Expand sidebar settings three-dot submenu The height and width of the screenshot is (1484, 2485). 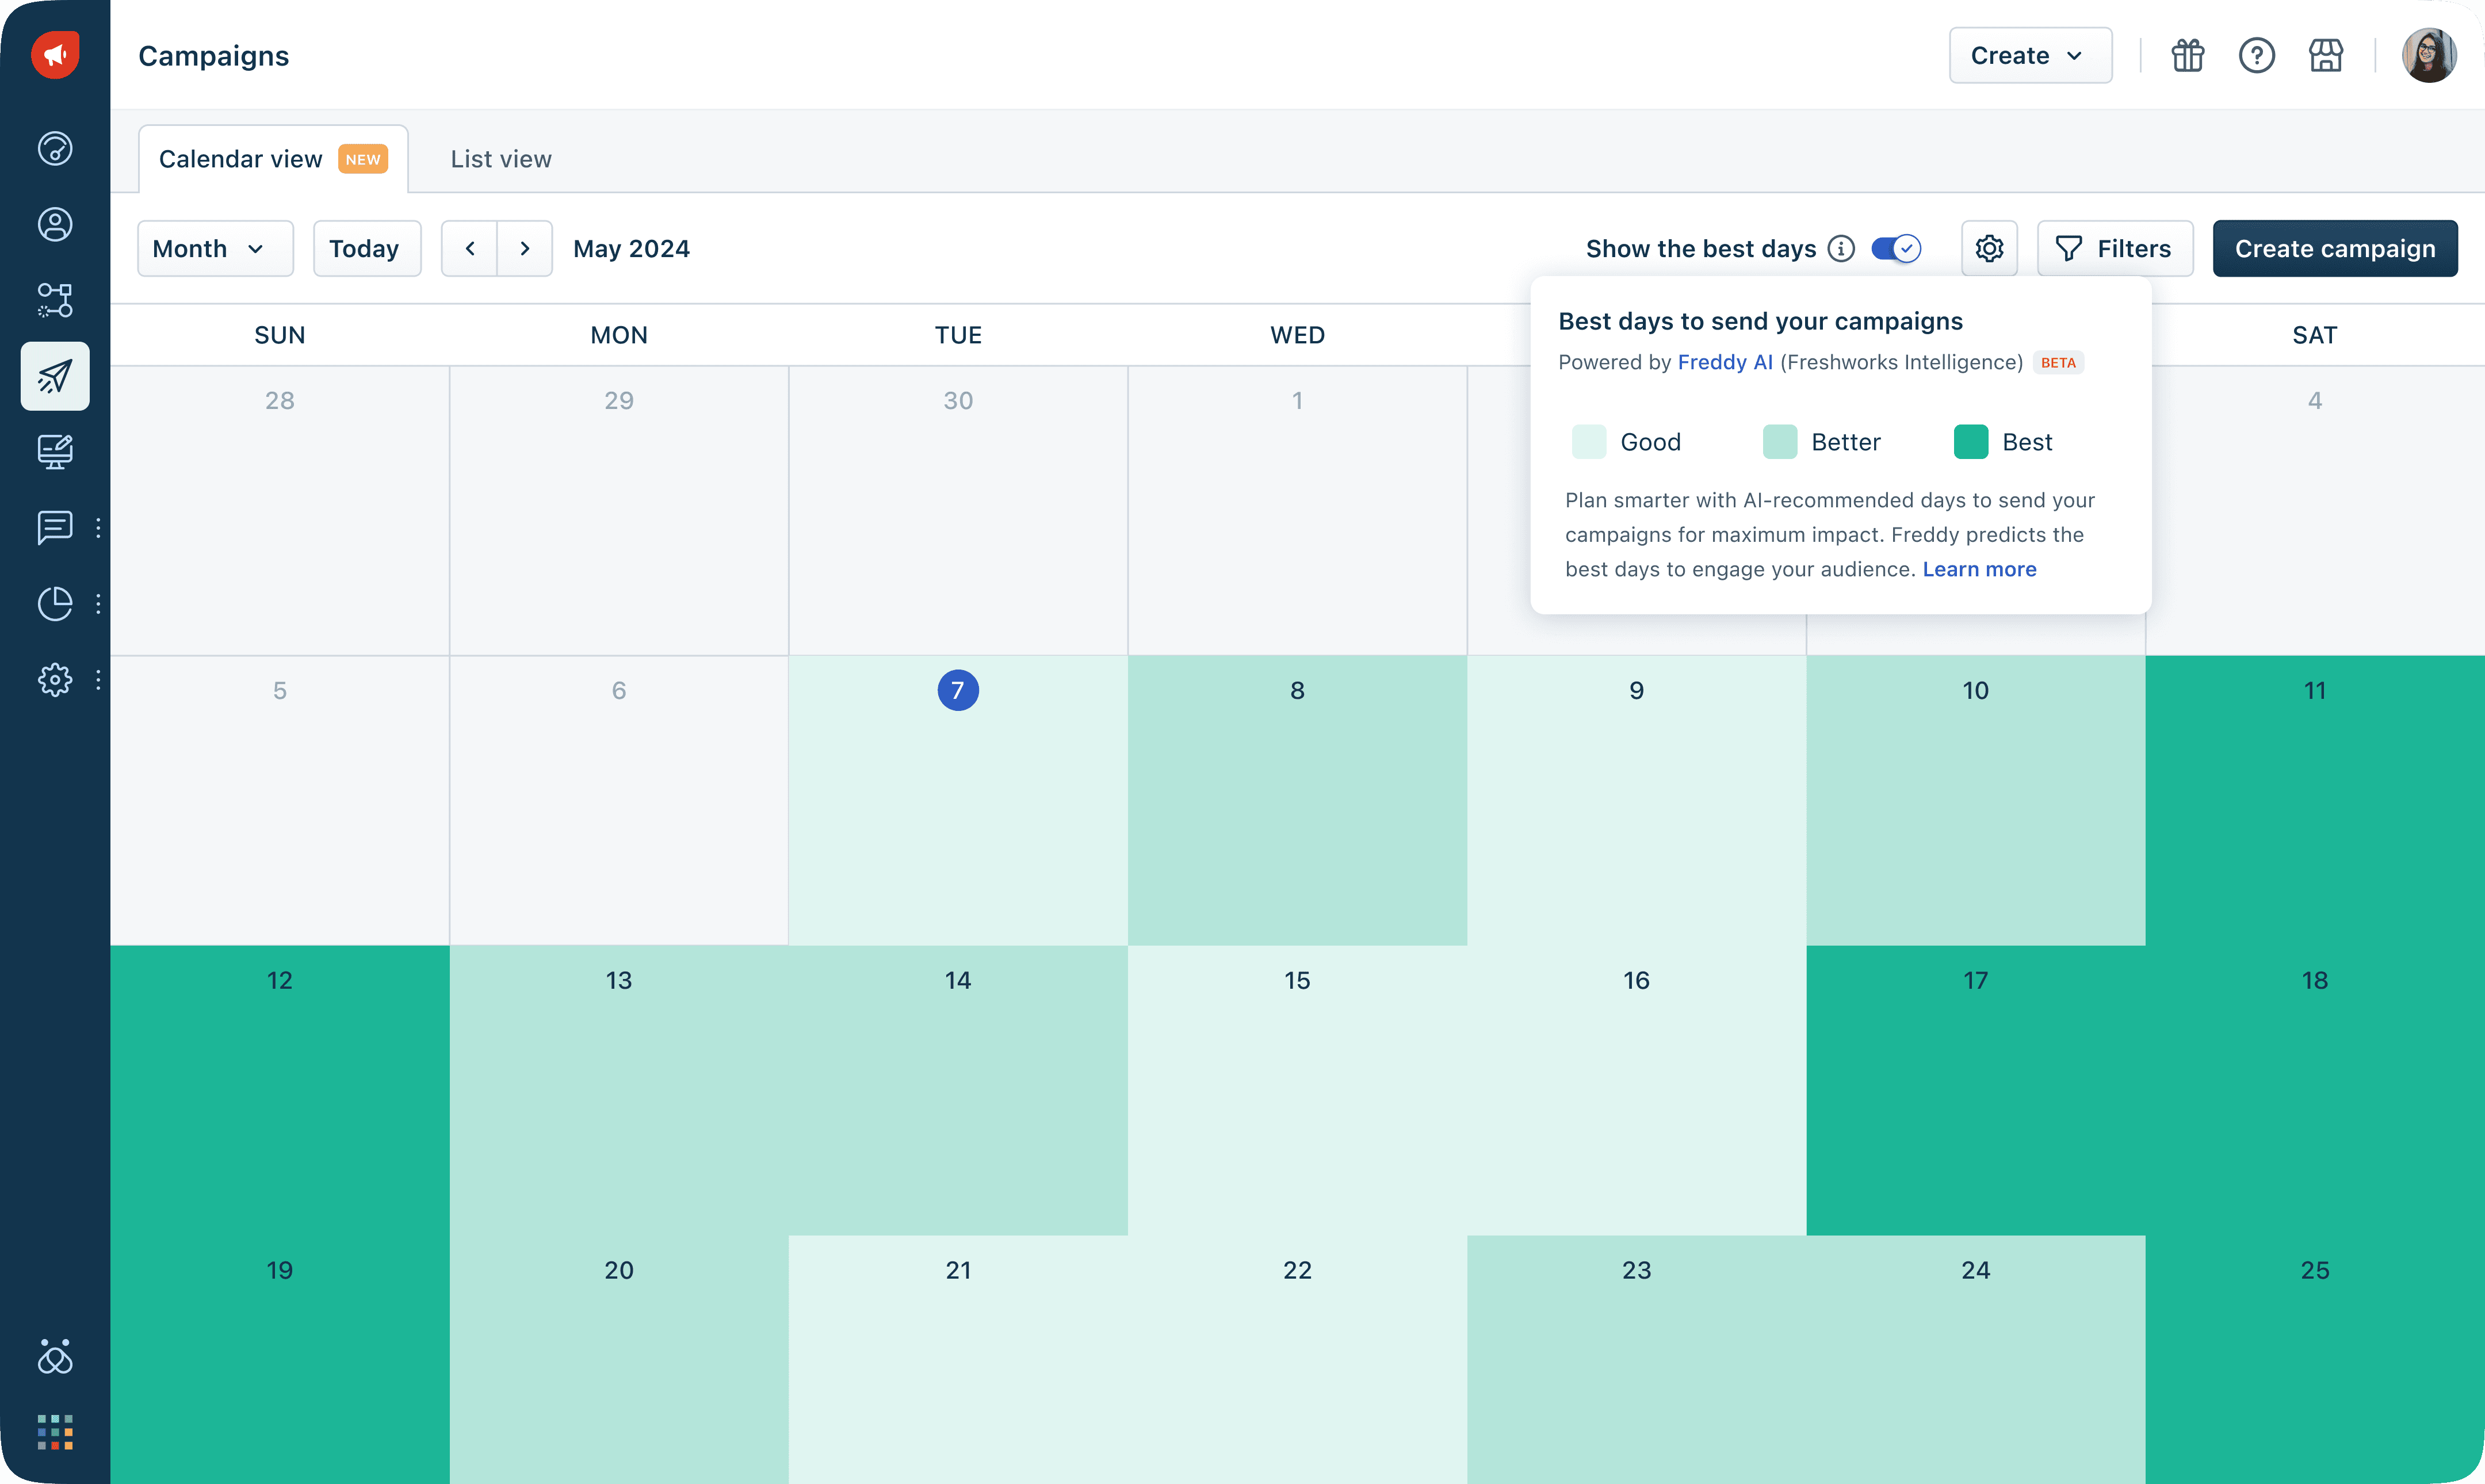tap(98, 680)
